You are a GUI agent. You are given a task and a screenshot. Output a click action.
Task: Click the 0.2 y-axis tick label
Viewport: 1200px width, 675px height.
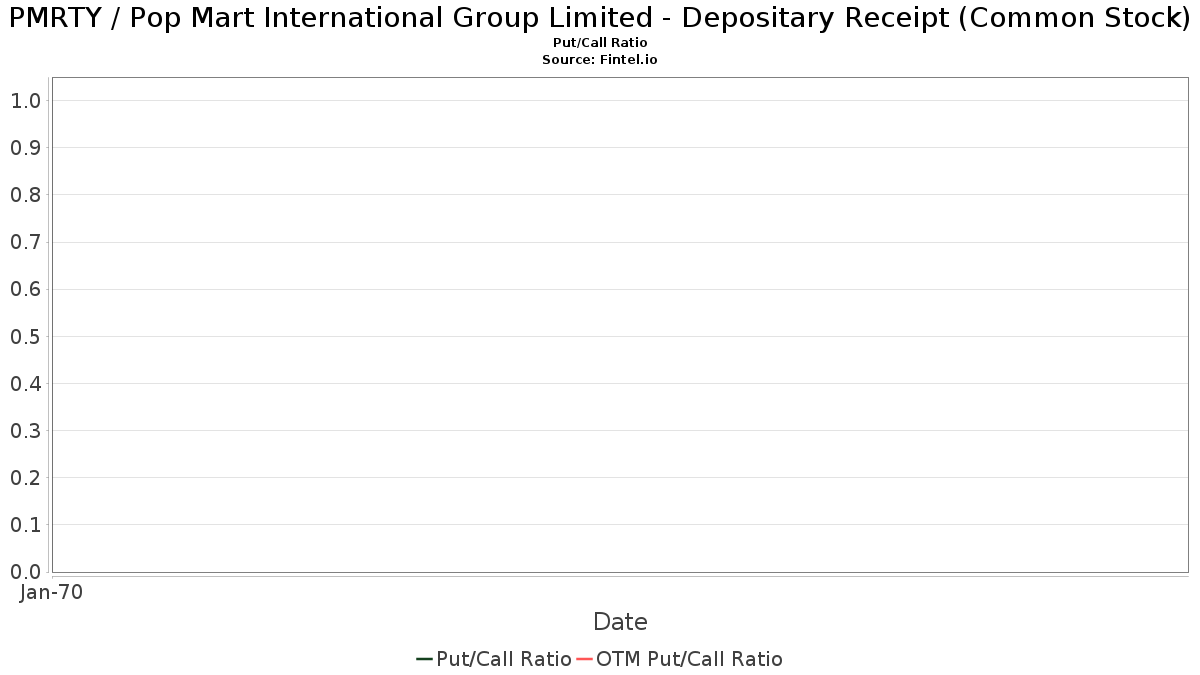click(x=25, y=478)
